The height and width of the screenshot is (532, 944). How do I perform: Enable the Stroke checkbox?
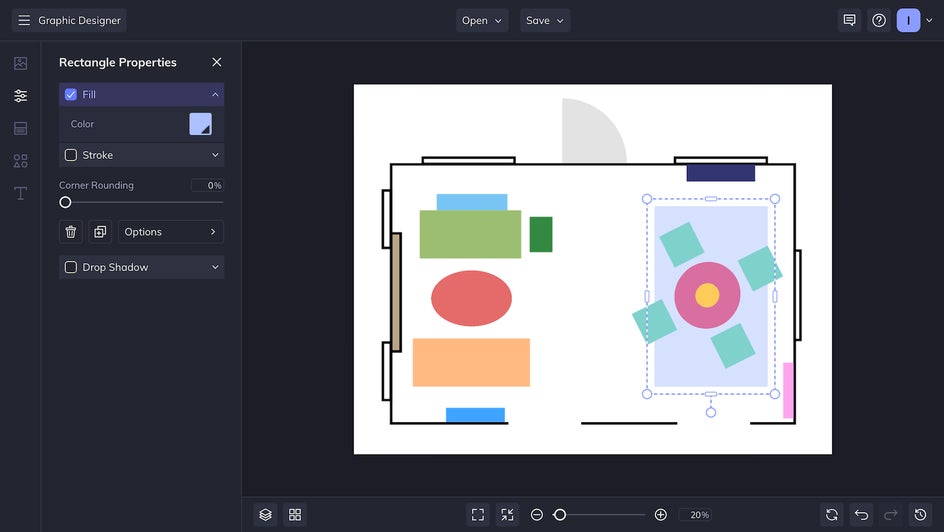(x=71, y=155)
